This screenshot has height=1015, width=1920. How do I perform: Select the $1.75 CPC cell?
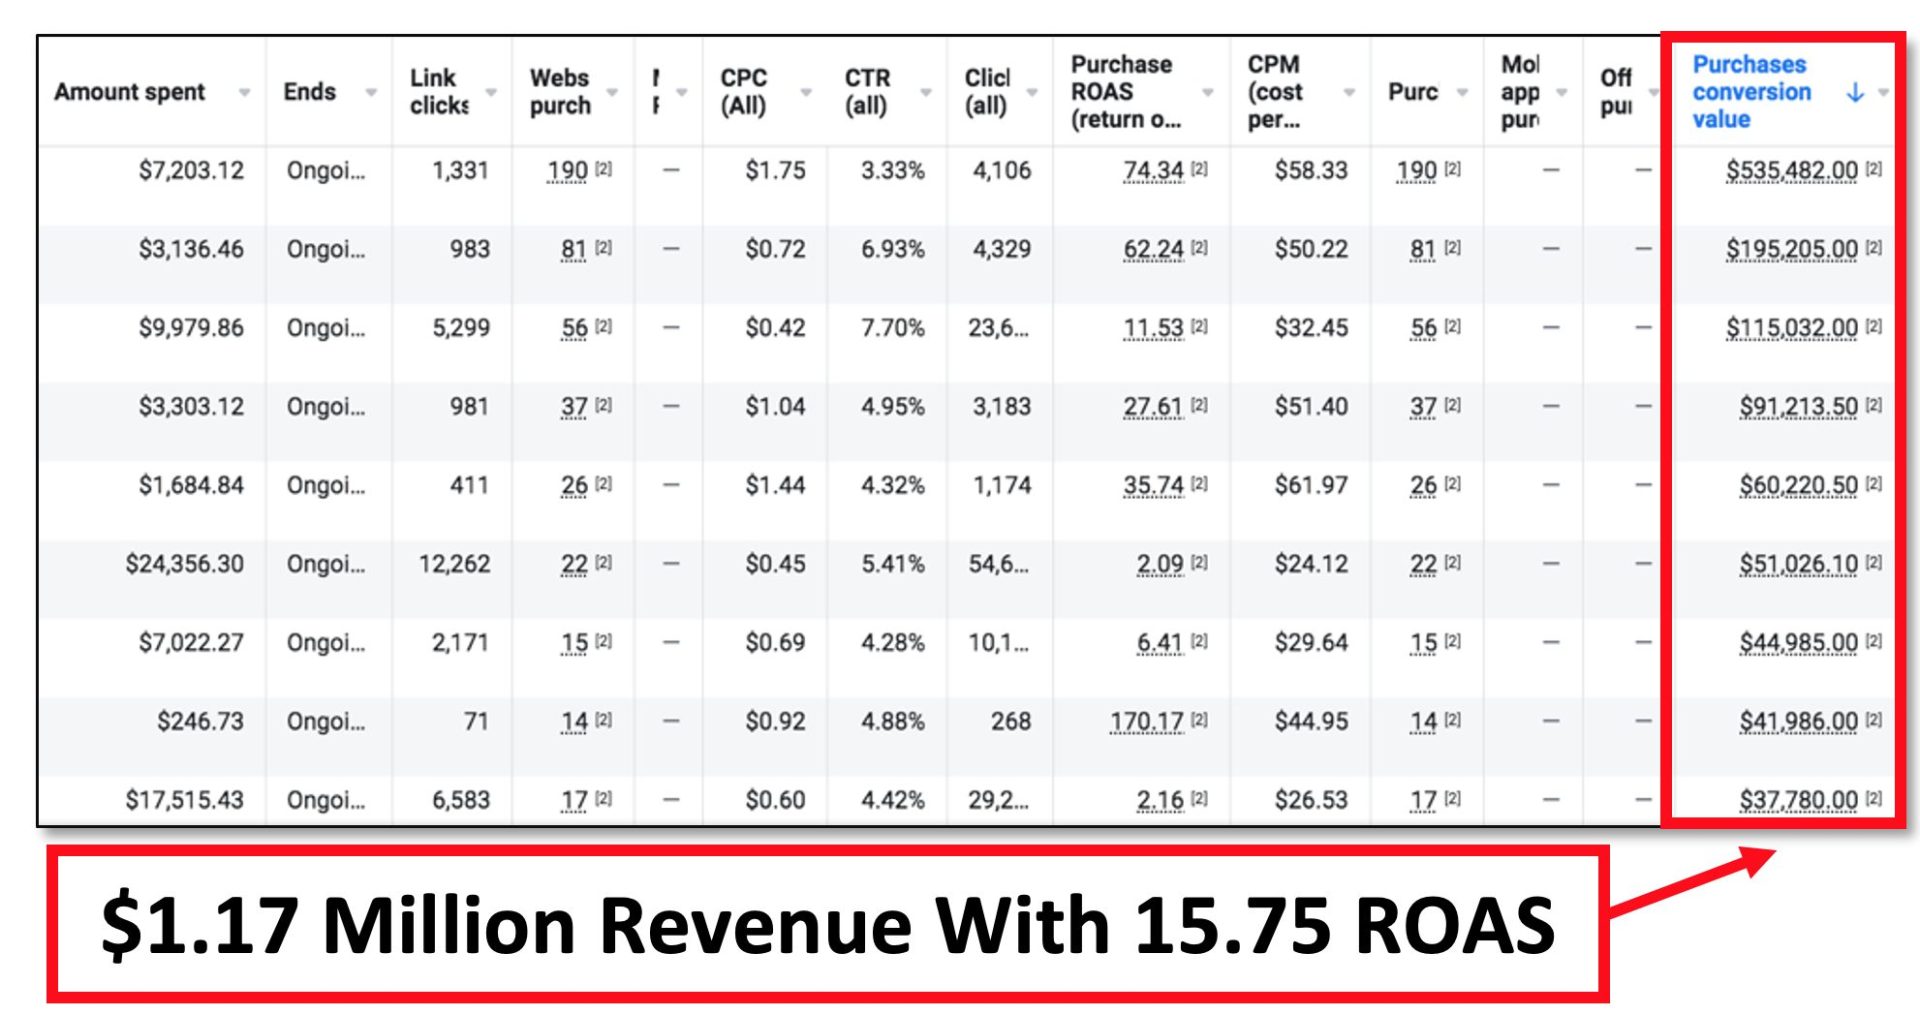tap(775, 171)
